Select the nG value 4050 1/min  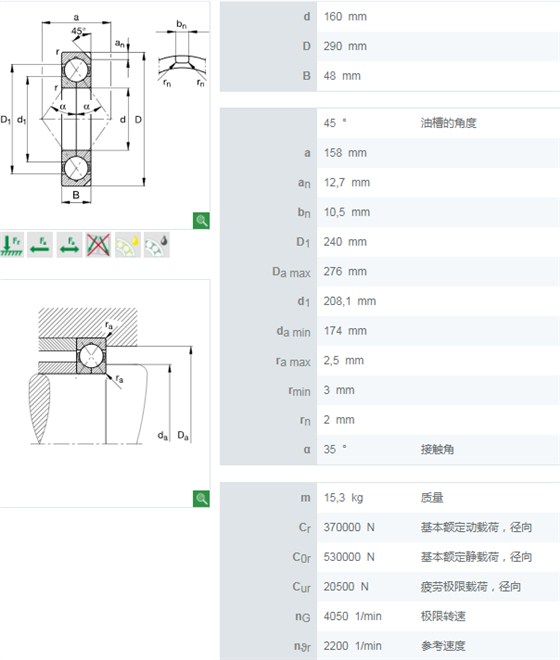[x=353, y=617]
